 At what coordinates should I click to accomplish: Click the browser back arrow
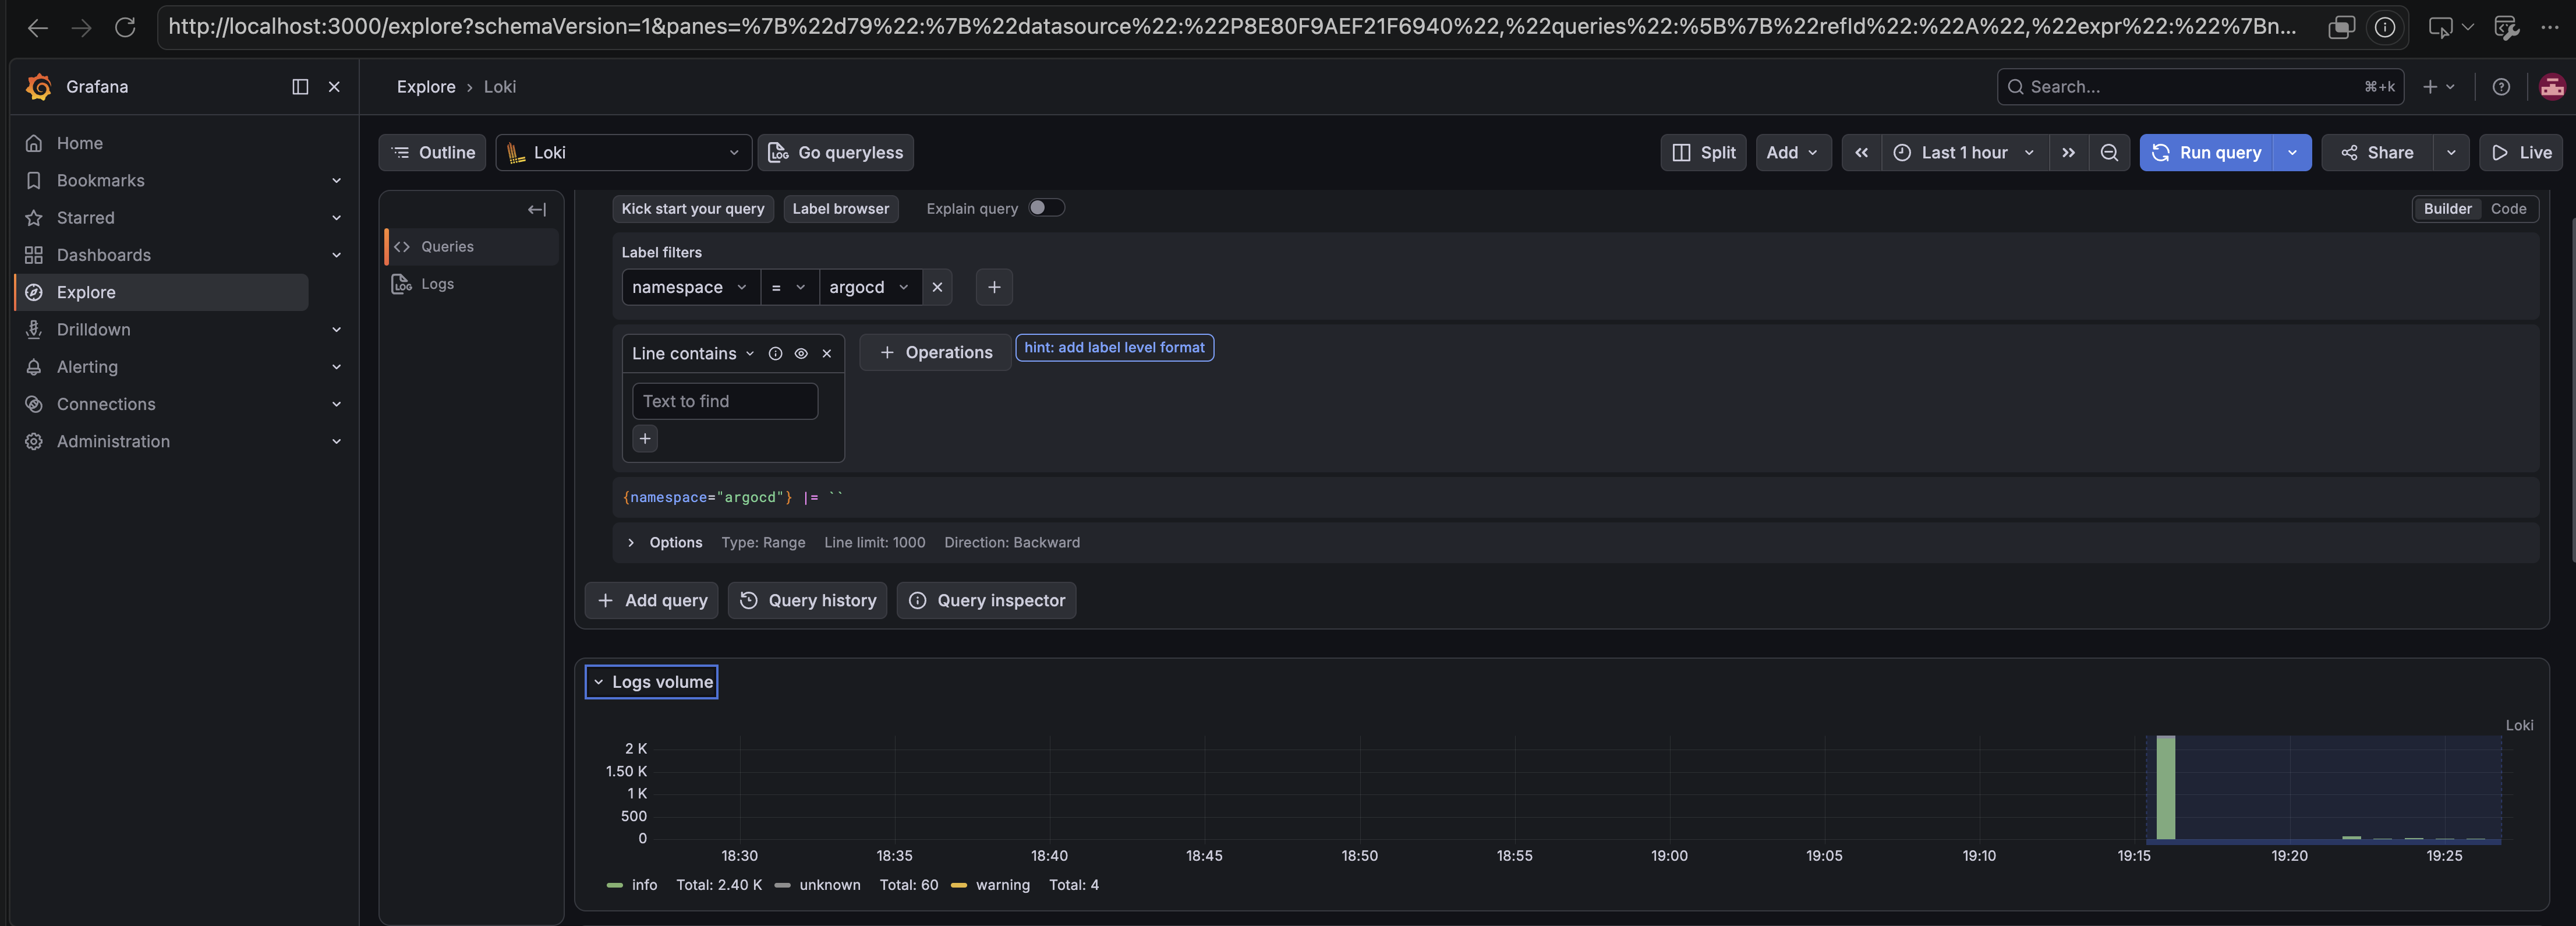[x=38, y=28]
